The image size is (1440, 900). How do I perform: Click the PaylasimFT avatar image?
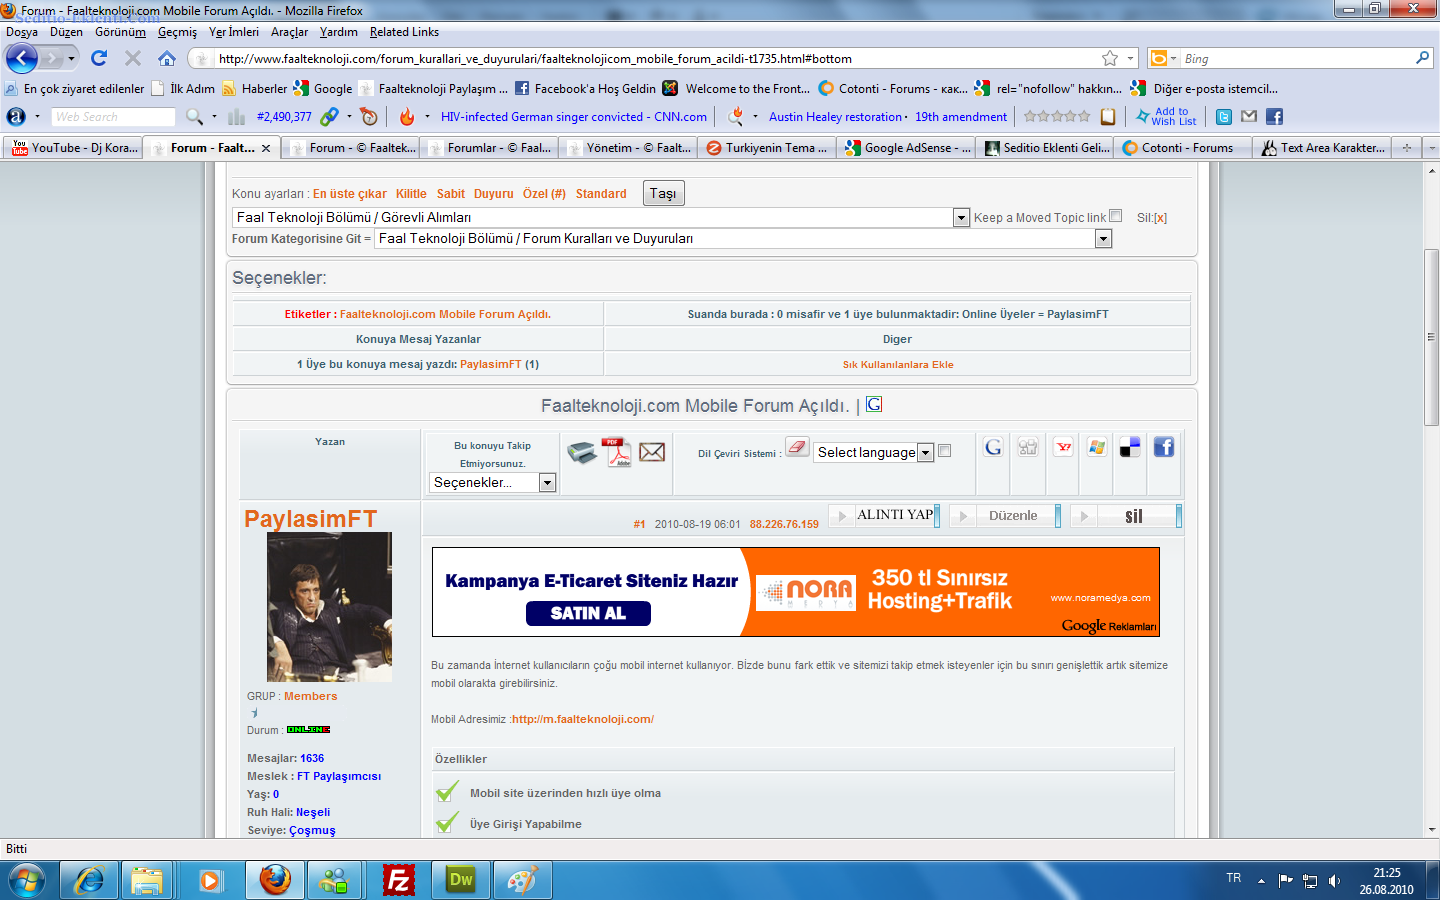[x=329, y=607]
